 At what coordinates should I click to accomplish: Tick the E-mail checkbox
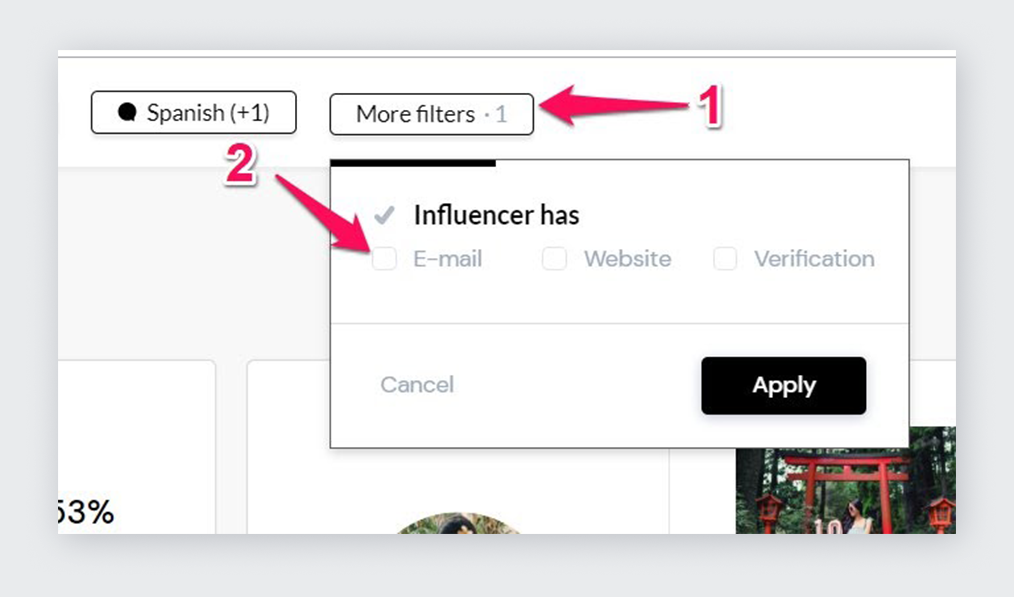(384, 259)
